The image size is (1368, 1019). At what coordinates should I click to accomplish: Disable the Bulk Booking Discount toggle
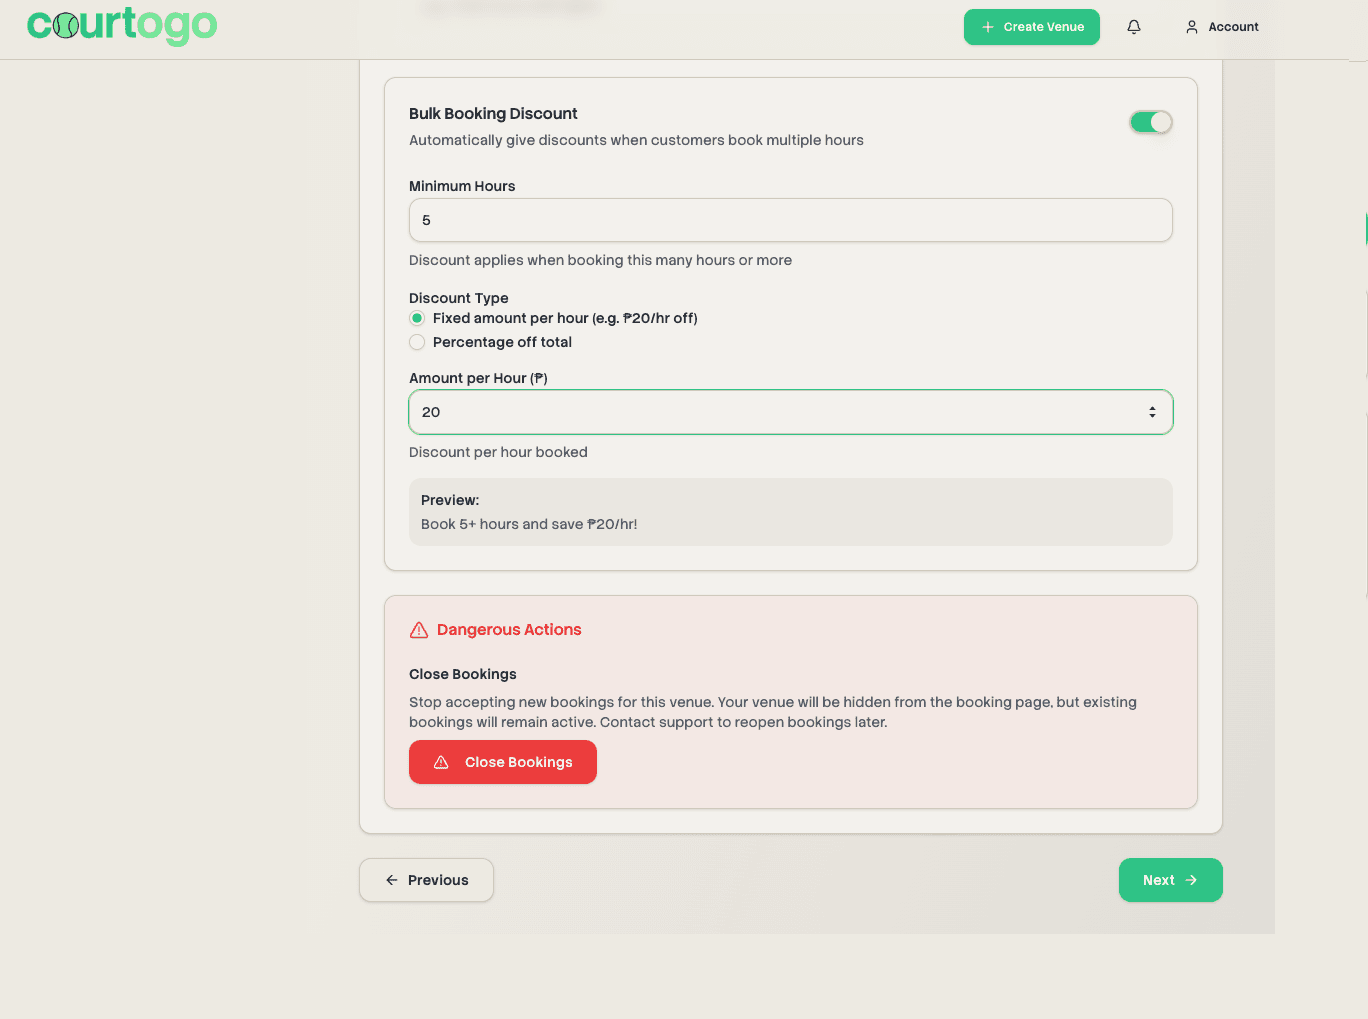1151,121
